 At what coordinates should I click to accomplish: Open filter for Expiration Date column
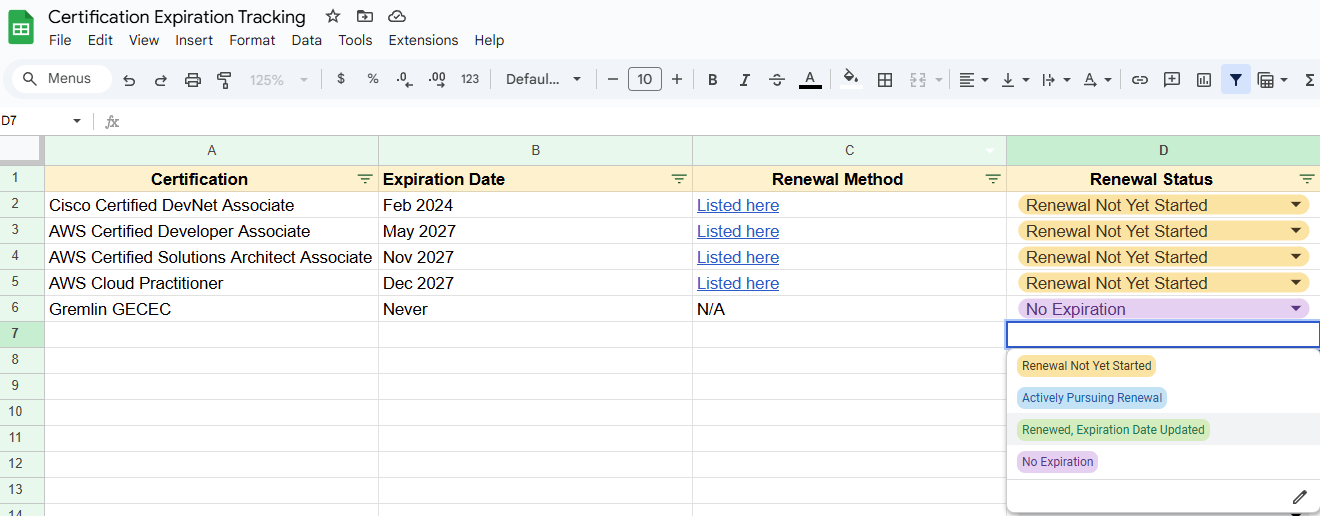[679, 179]
